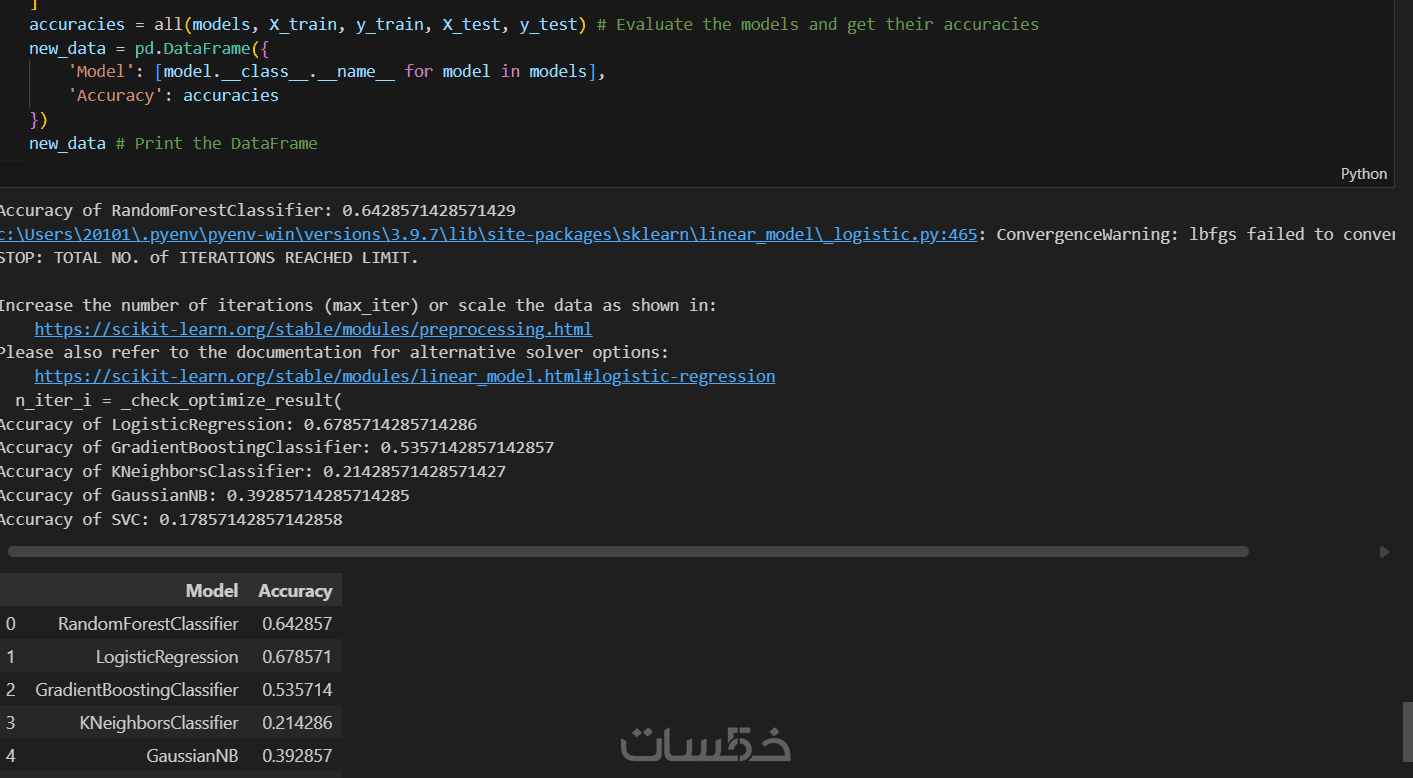Click the 'Accuracy of SVC' output line
Screen dimensions: 1413x778
coord(170,519)
